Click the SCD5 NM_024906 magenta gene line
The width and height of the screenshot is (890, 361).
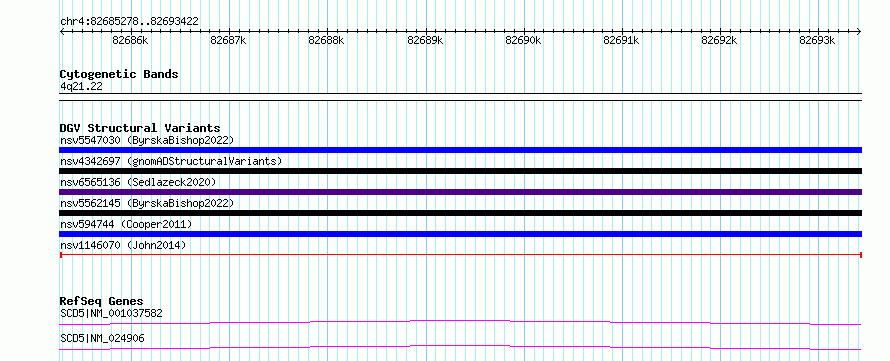click(x=460, y=347)
